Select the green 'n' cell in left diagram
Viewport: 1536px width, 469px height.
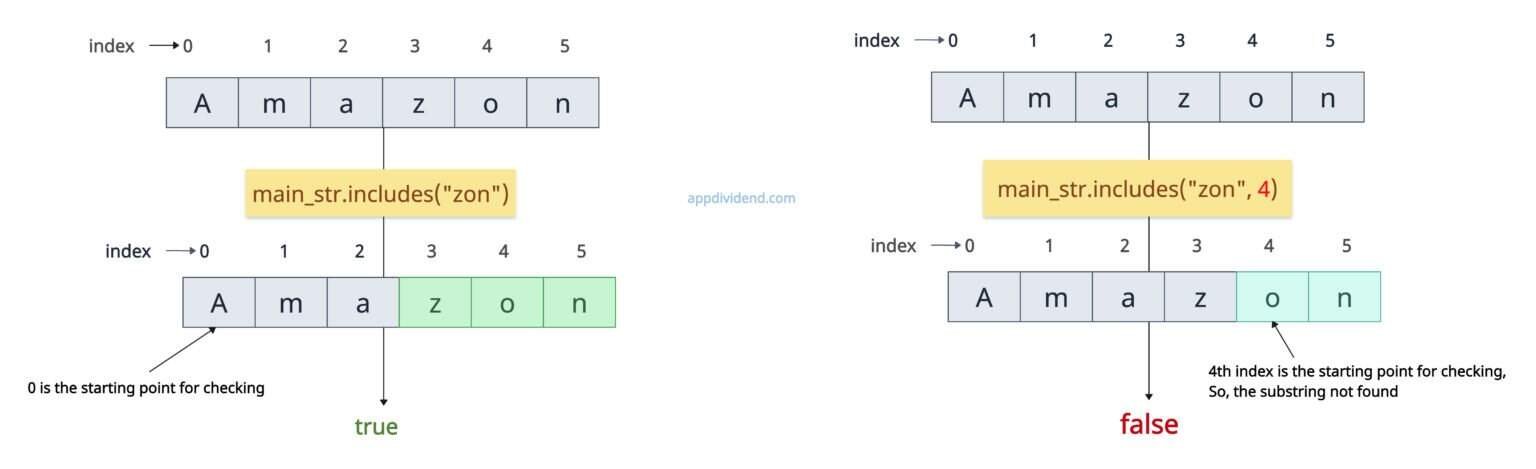(x=579, y=303)
